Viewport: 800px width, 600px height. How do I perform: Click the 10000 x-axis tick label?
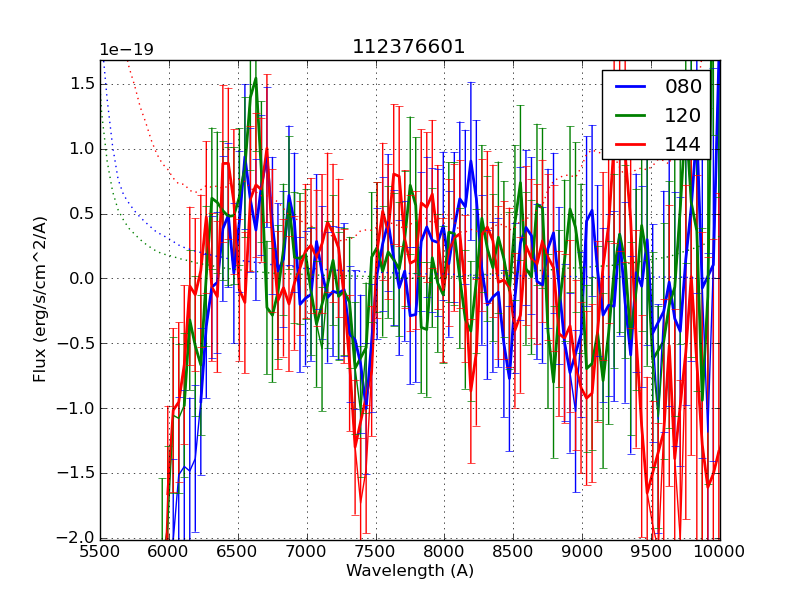click(x=719, y=551)
